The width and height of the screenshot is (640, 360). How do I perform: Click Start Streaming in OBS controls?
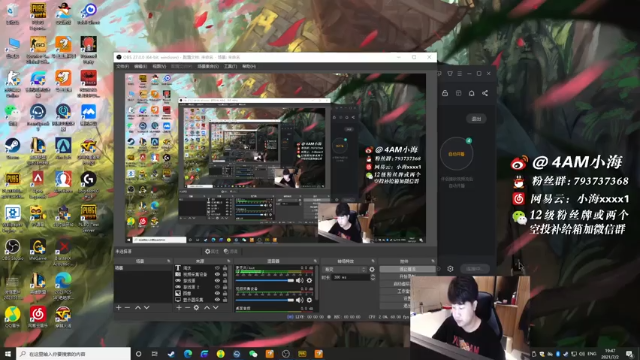tap(407, 269)
